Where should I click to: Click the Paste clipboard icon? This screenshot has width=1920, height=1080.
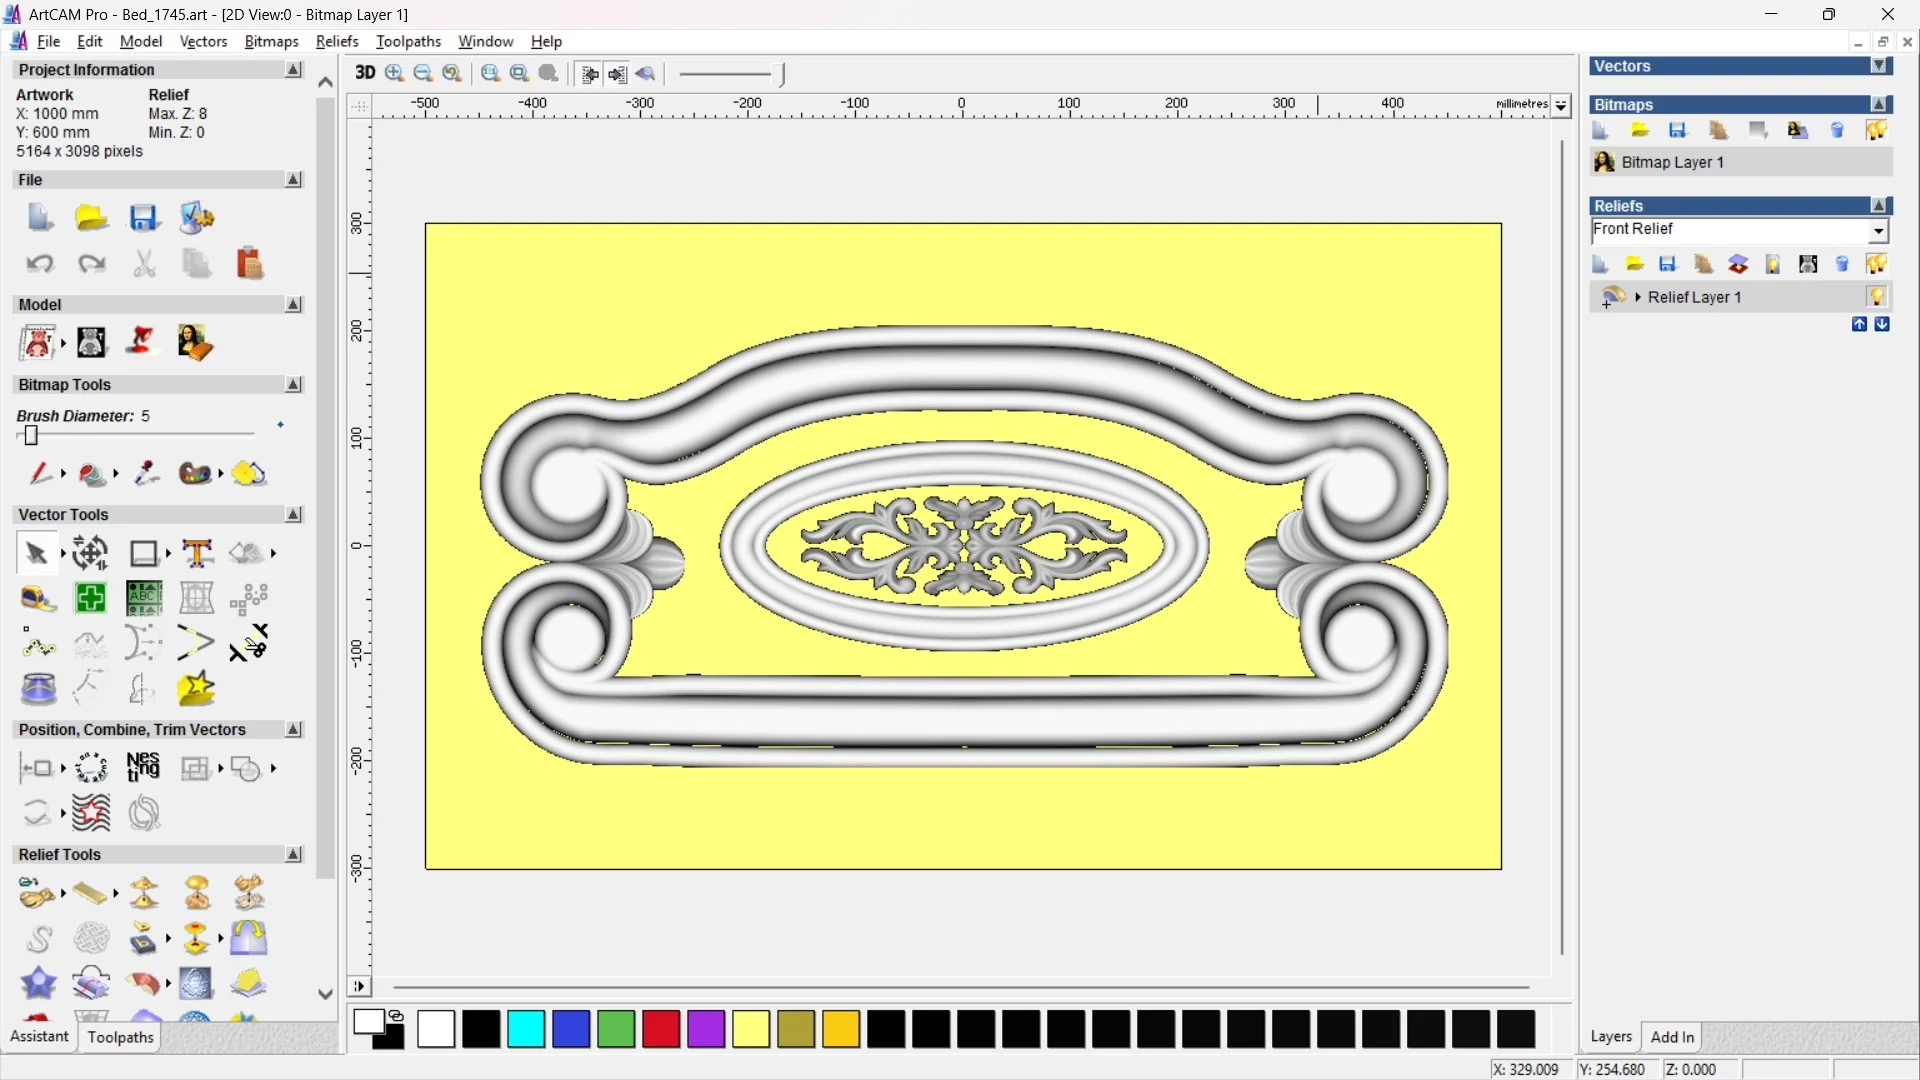tap(249, 264)
